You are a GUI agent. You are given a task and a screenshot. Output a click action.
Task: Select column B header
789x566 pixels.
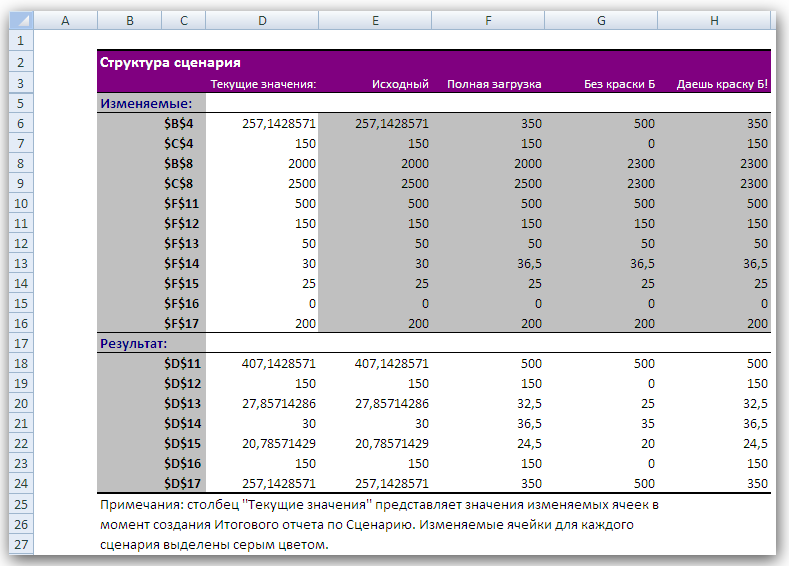tap(130, 21)
